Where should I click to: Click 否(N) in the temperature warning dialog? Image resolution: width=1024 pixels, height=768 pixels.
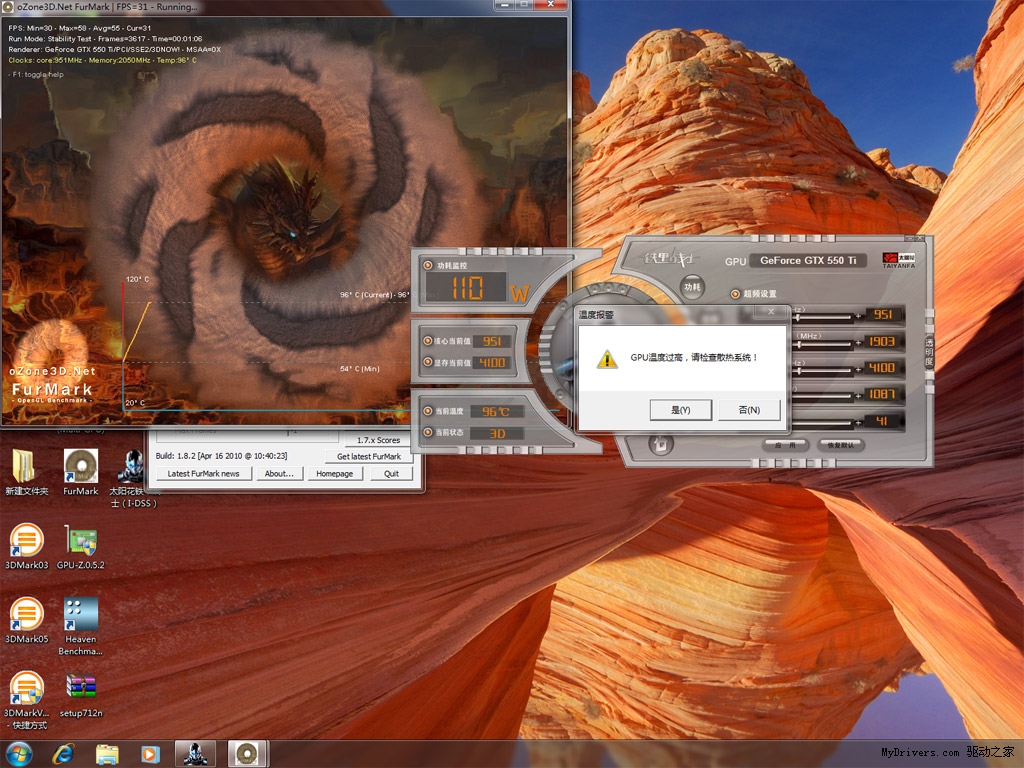tap(749, 410)
